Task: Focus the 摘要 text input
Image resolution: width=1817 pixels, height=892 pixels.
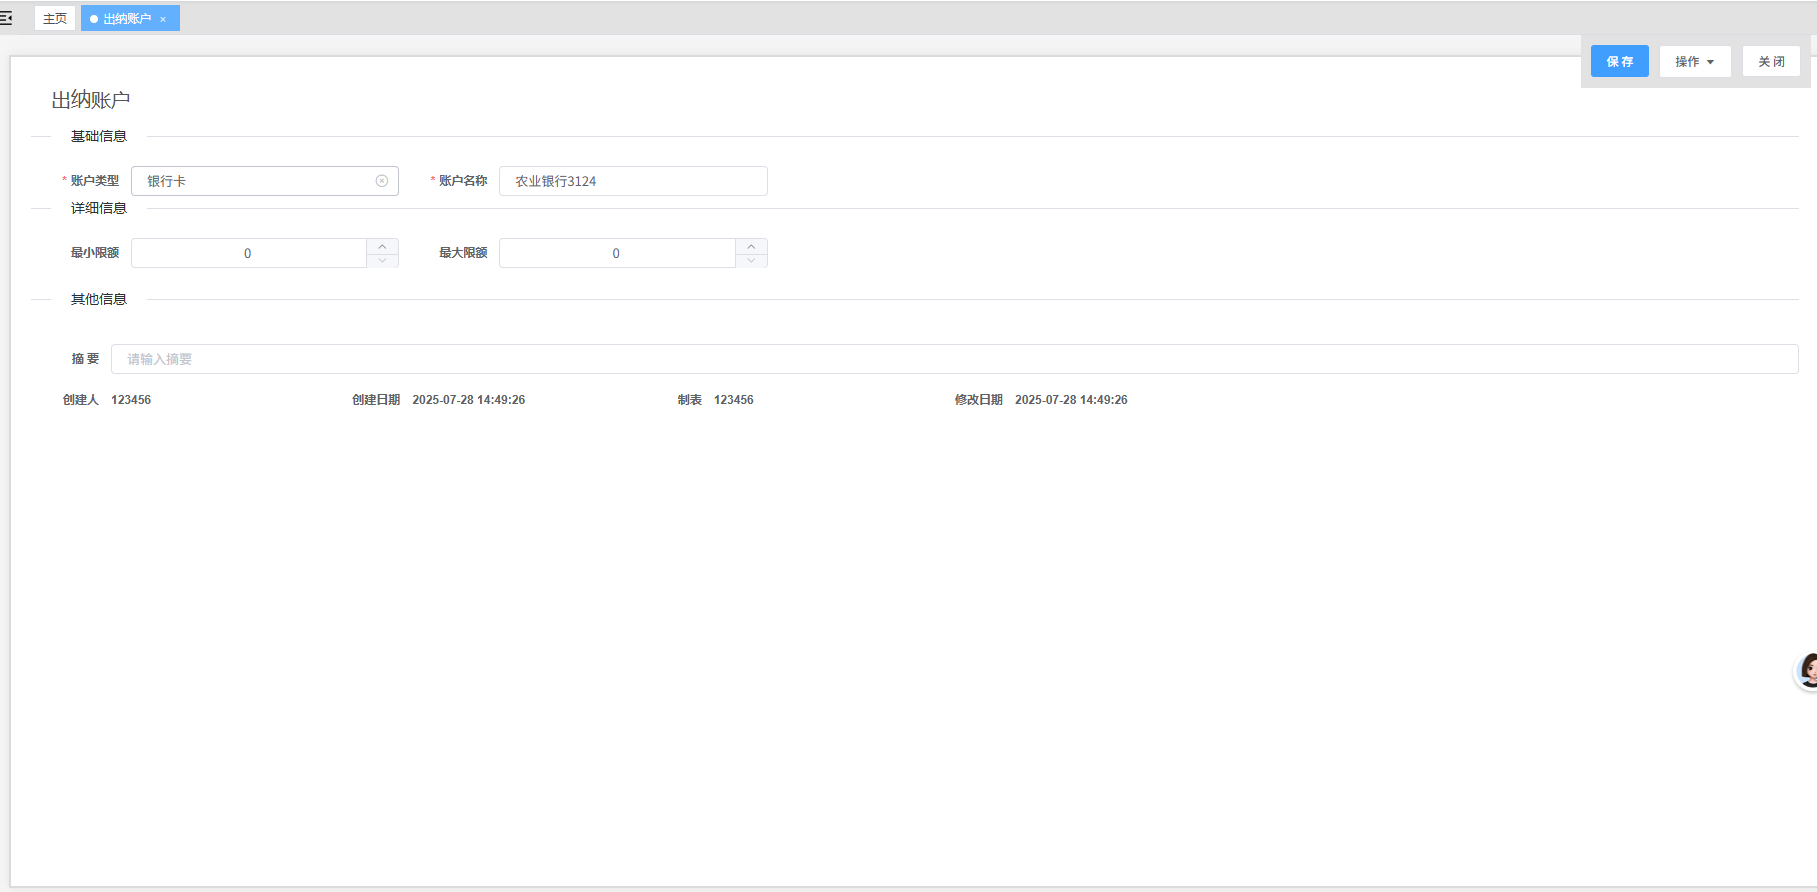Action: [954, 359]
